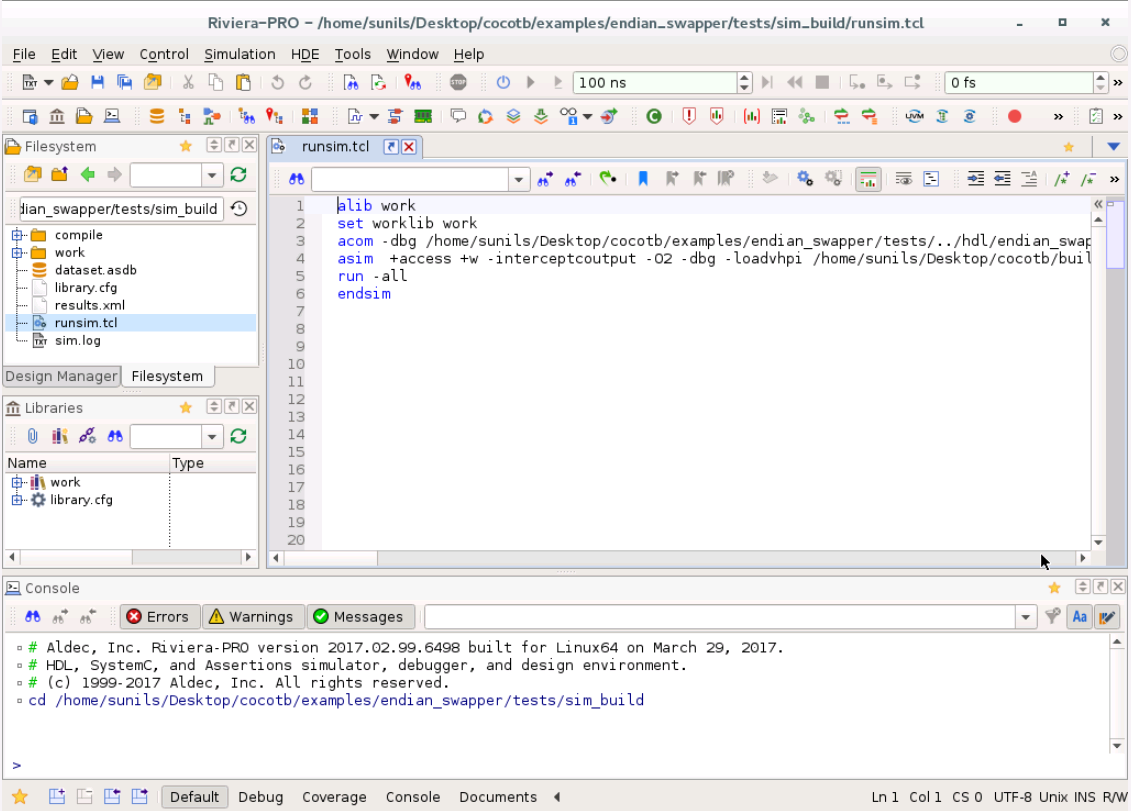Click the Comment block add icon

pyautogui.click(x=1061, y=178)
